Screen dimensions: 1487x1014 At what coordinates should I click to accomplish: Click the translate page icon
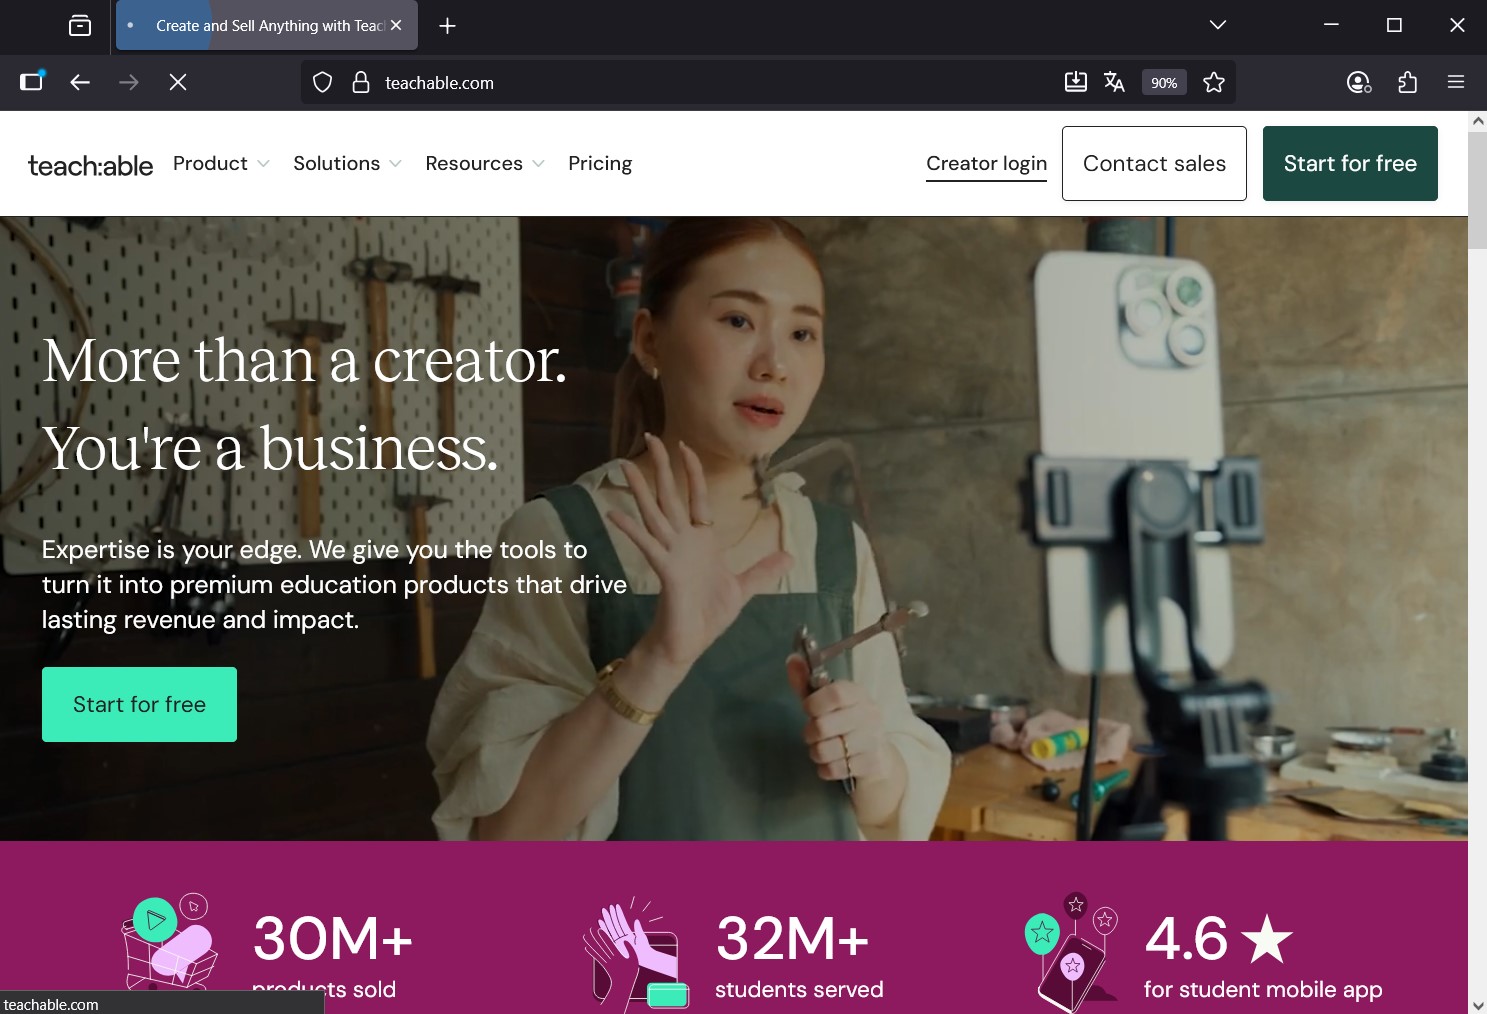(x=1113, y=82)
